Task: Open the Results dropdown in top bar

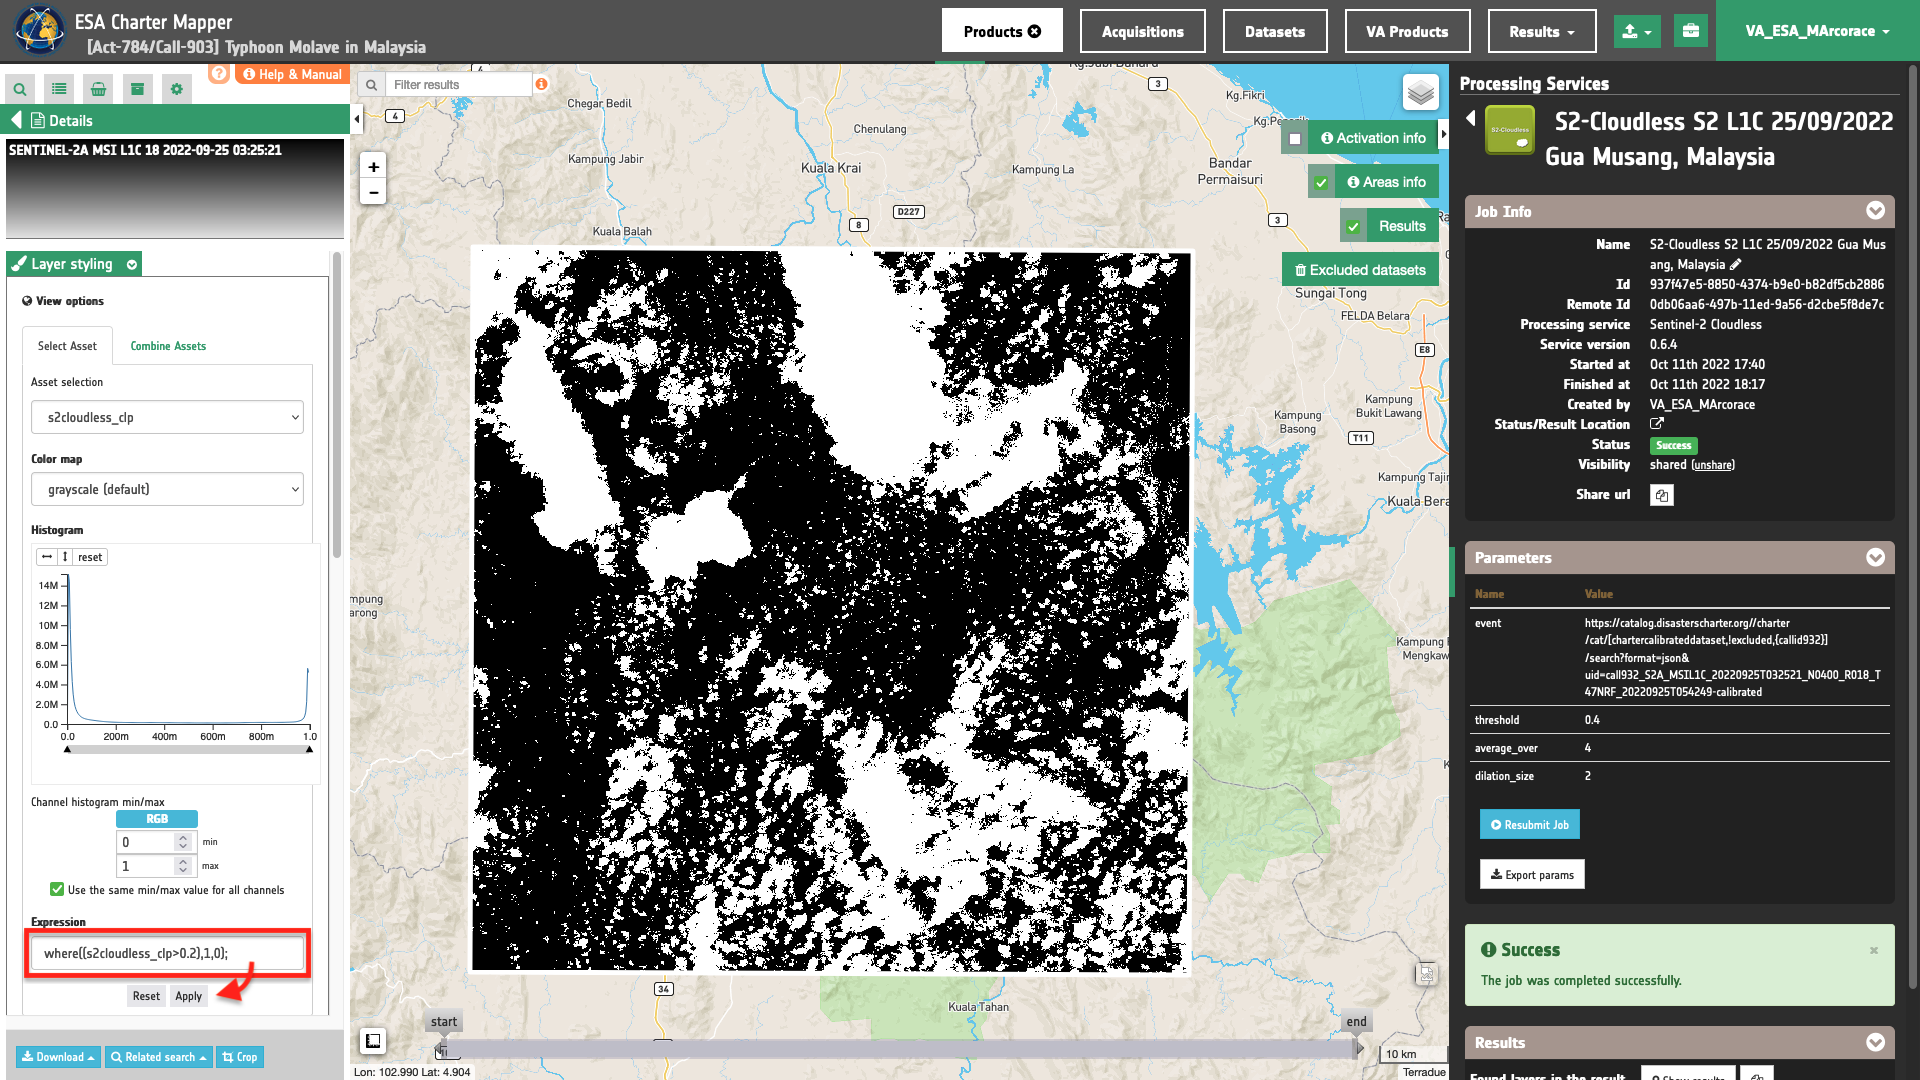Action: 1541,31
